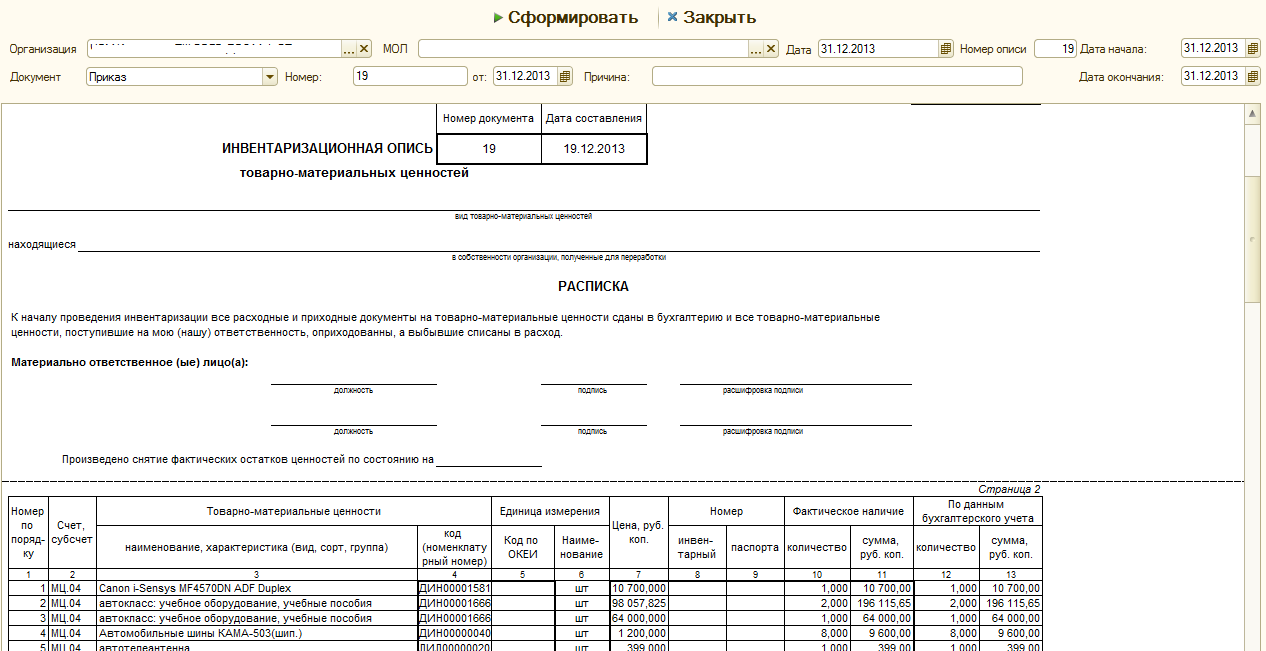Clear the Организация field with its X
1266x651 pixels.
coord(364,48)
